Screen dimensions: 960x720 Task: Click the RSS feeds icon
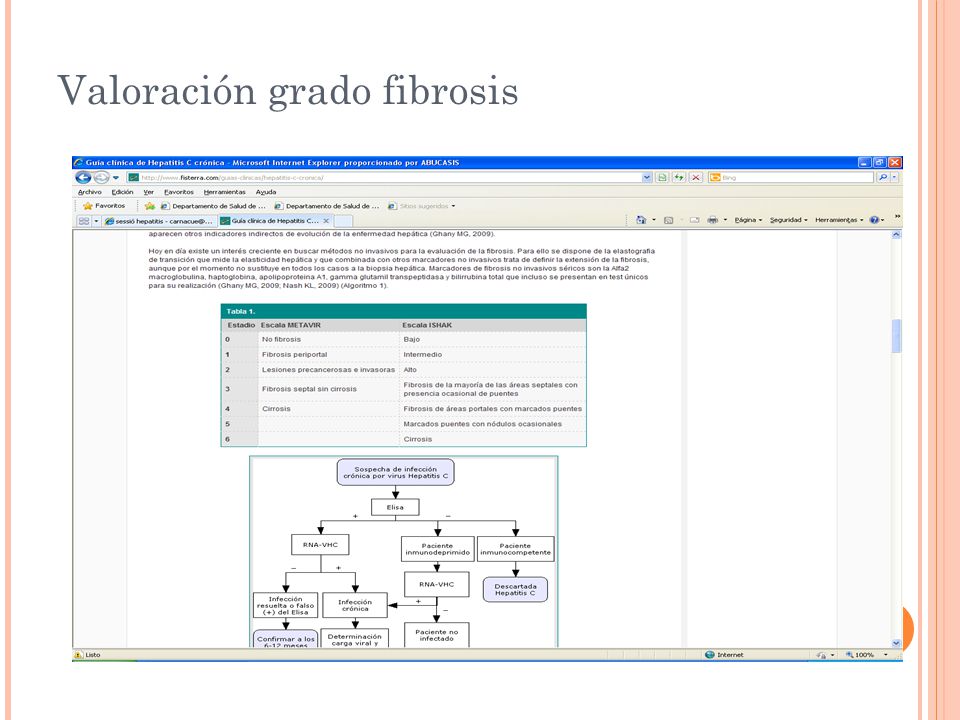669,220
